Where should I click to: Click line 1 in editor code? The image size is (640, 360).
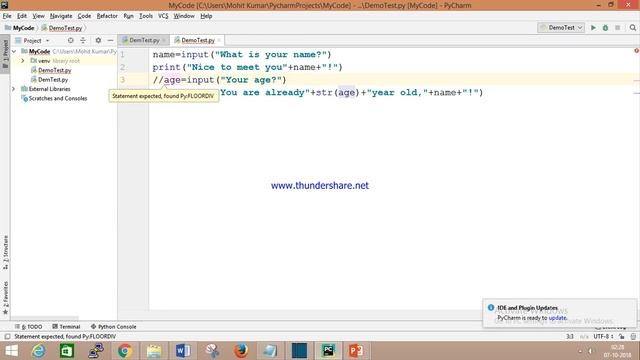tap(242, 55)
